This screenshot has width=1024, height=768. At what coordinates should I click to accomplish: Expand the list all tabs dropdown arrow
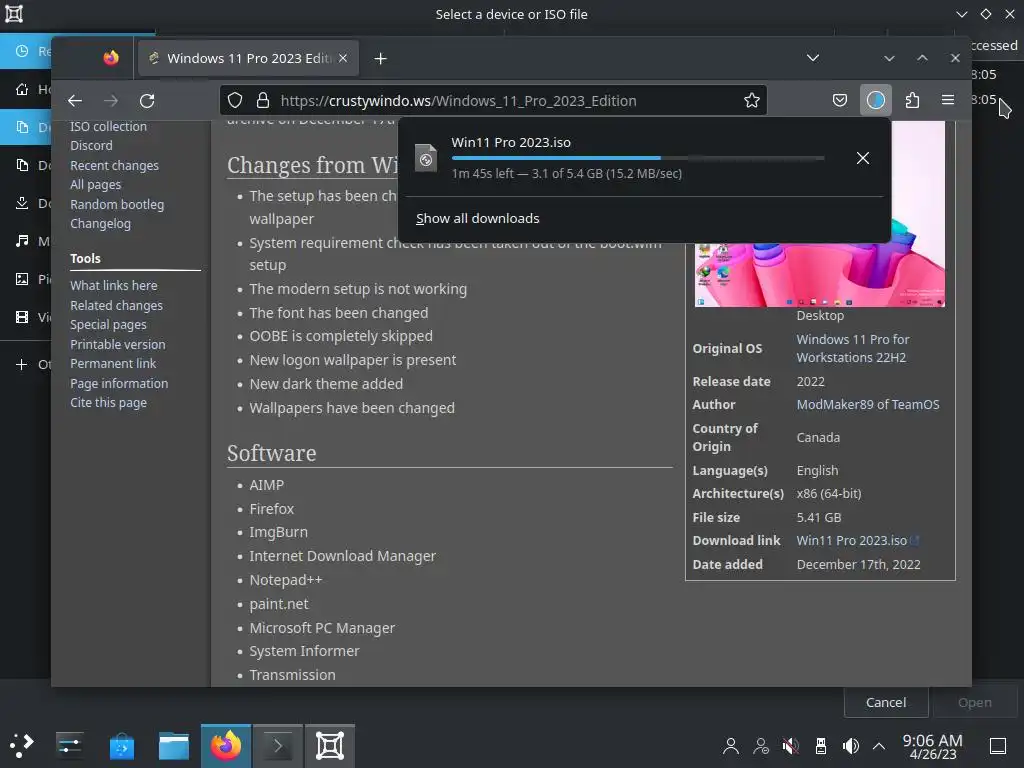pyautogui.click(x=812, y=58)
